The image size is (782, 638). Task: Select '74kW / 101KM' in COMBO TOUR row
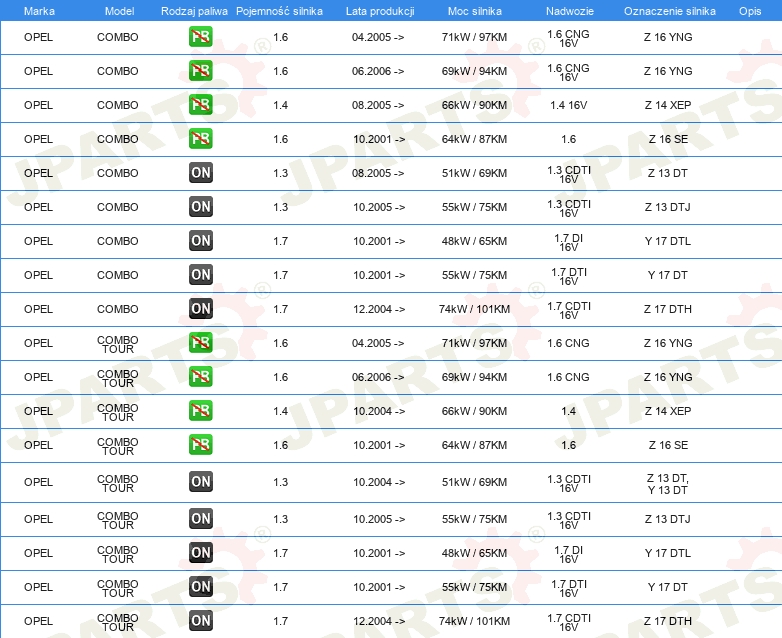tap(474, 621)
